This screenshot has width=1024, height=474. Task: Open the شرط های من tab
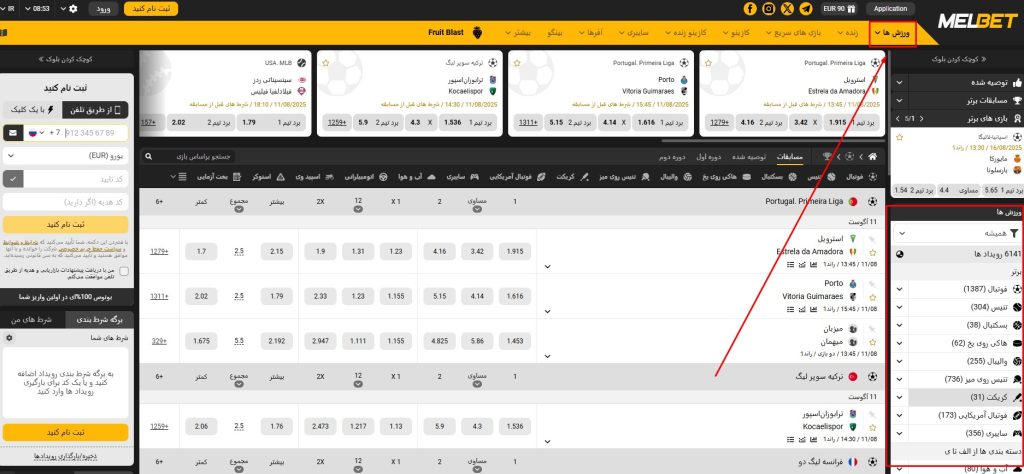(x=33, y=319)
